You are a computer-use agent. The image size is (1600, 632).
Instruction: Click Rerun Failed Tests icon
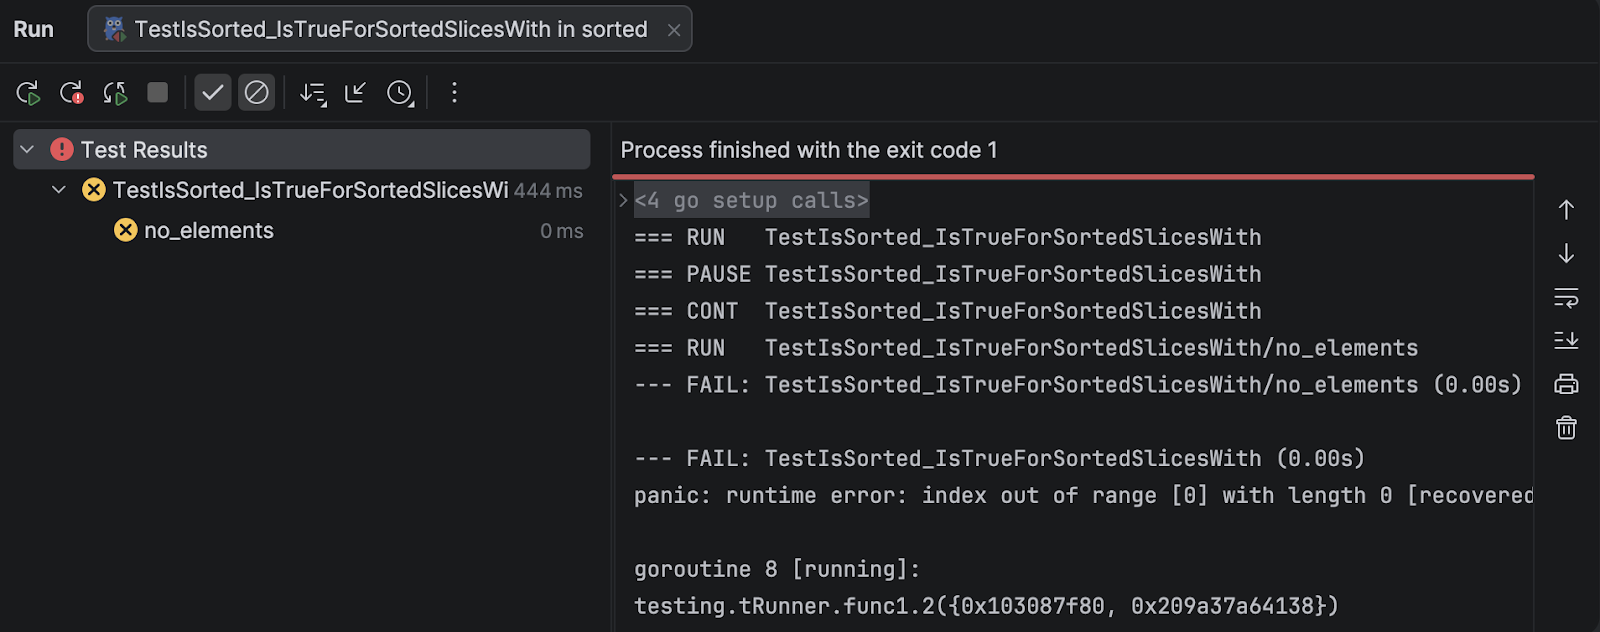tap(71, 93)
